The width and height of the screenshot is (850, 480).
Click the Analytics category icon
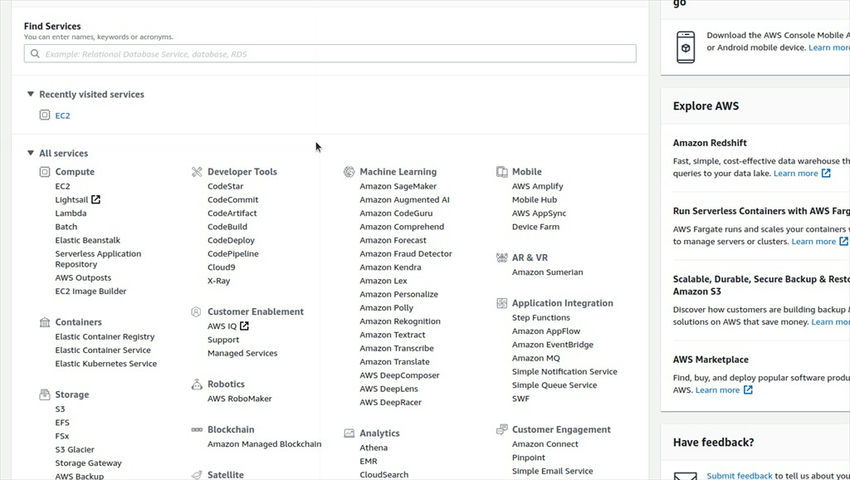point(350,433)
